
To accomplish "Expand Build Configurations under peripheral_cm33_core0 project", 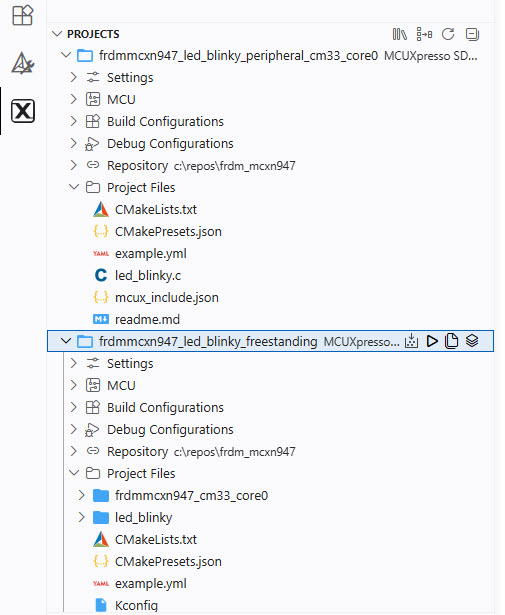I will pos(73,121).
